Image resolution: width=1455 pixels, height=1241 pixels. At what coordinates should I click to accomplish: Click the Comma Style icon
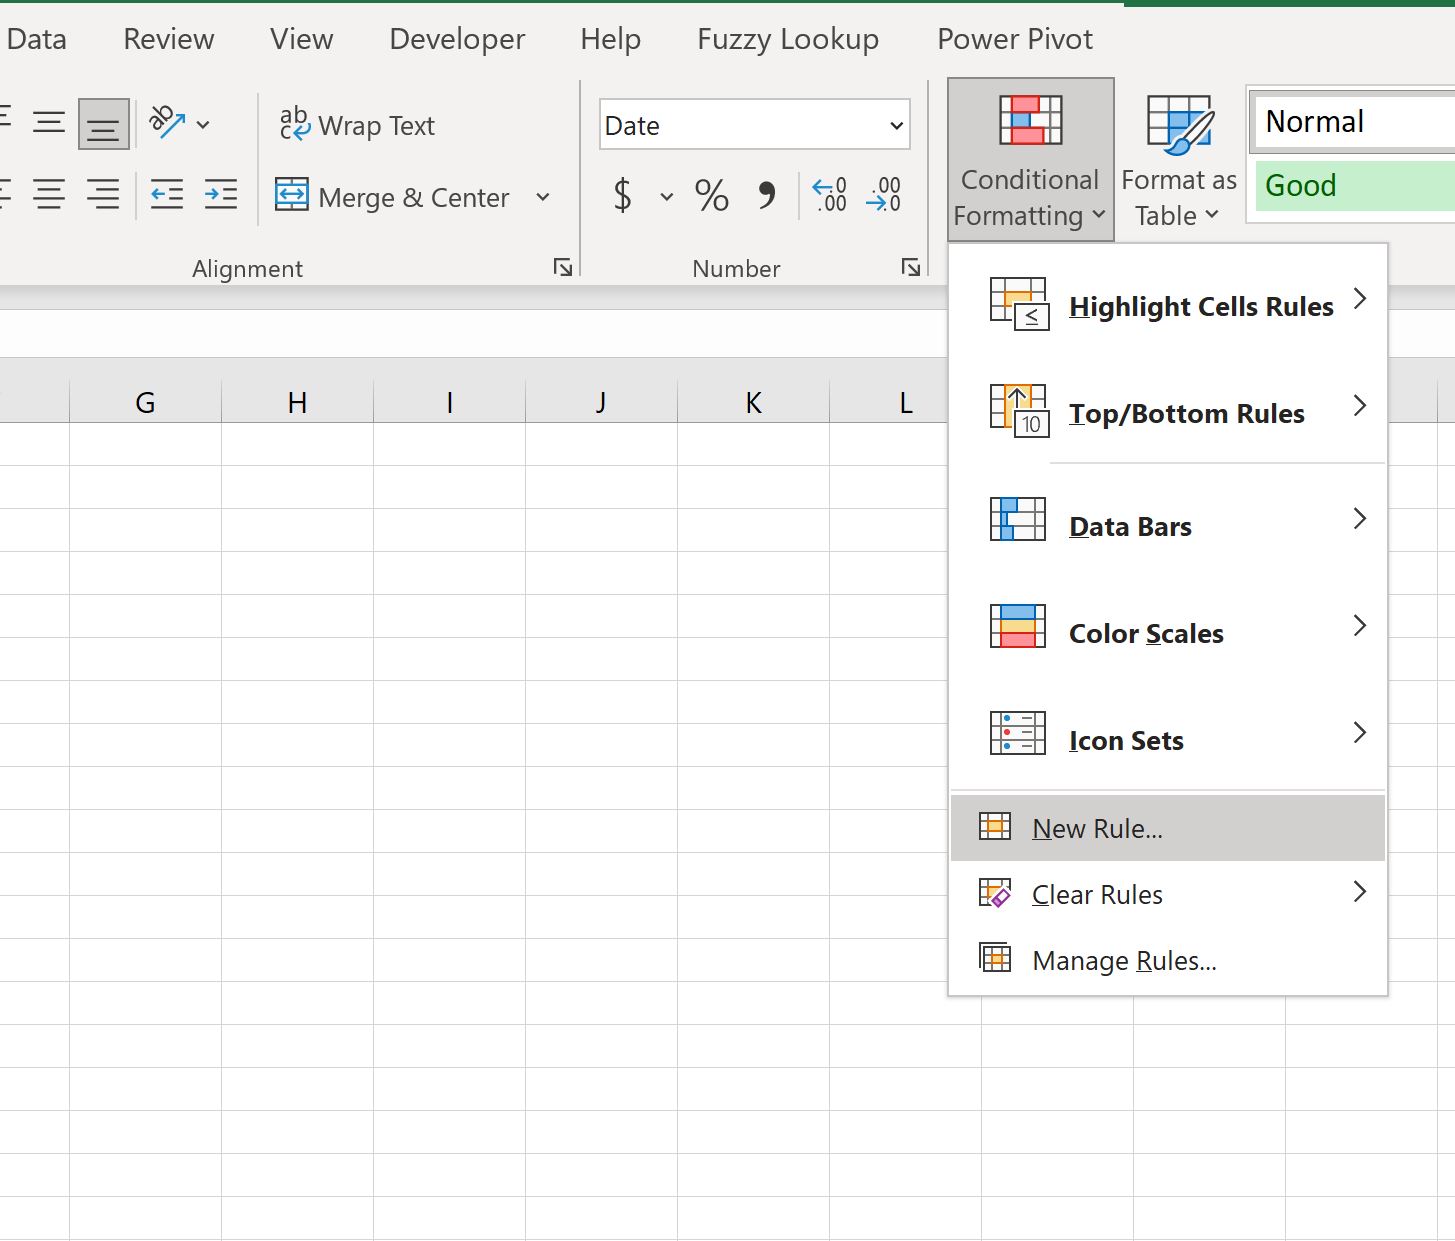point(766,196)
